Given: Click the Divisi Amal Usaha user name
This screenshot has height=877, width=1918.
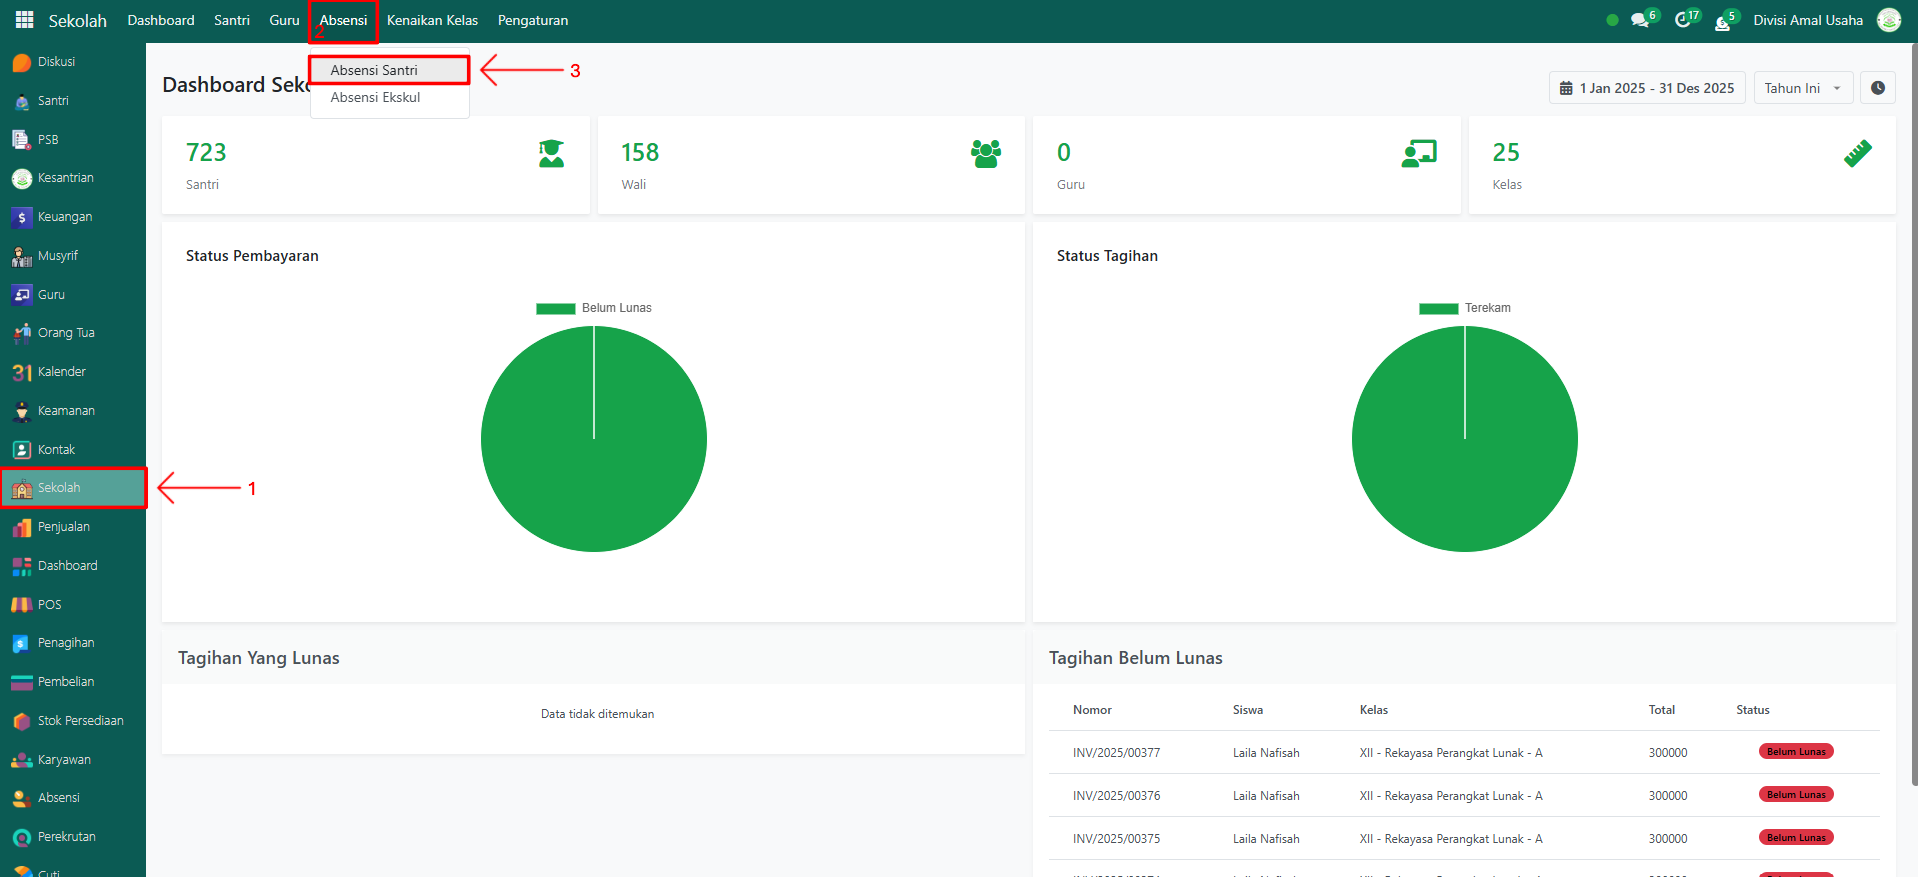Looking at the screenshot, I should click(x=1807, y=20).
